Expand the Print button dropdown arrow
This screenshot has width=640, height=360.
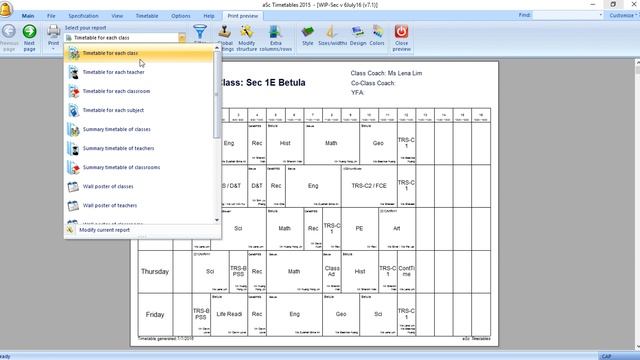(53, 49)
